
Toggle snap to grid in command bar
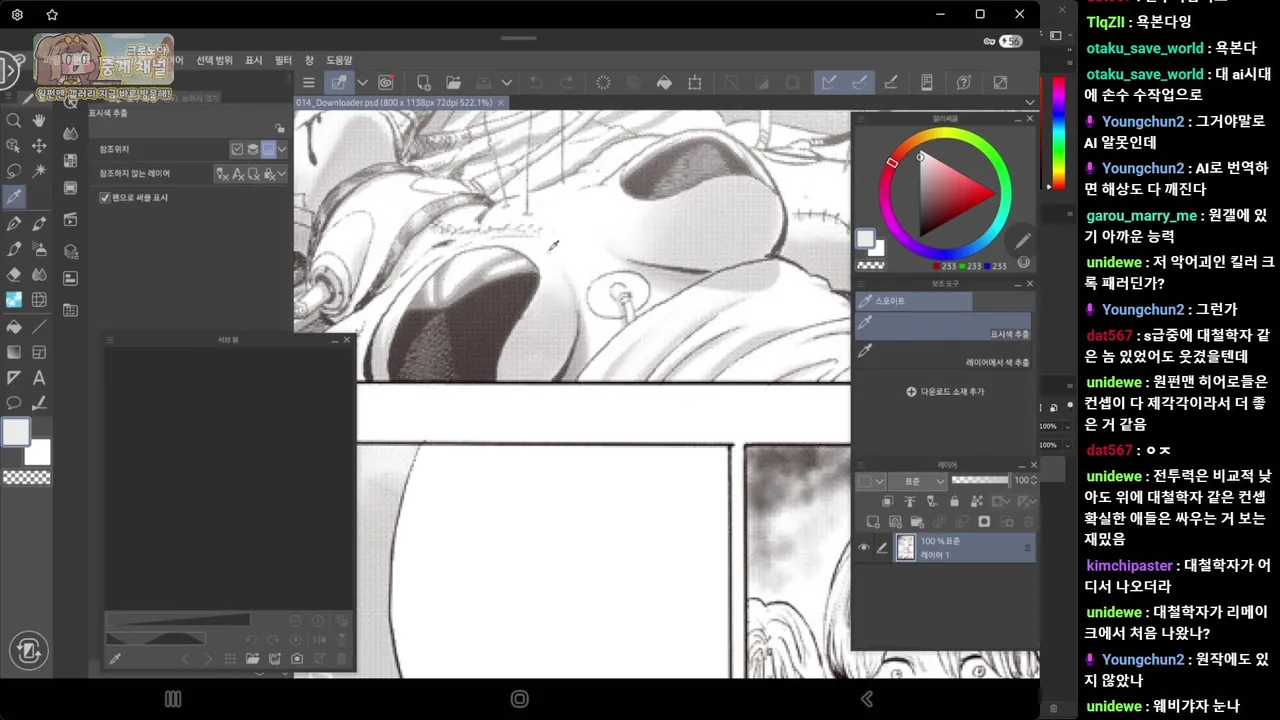click(890, 83)
